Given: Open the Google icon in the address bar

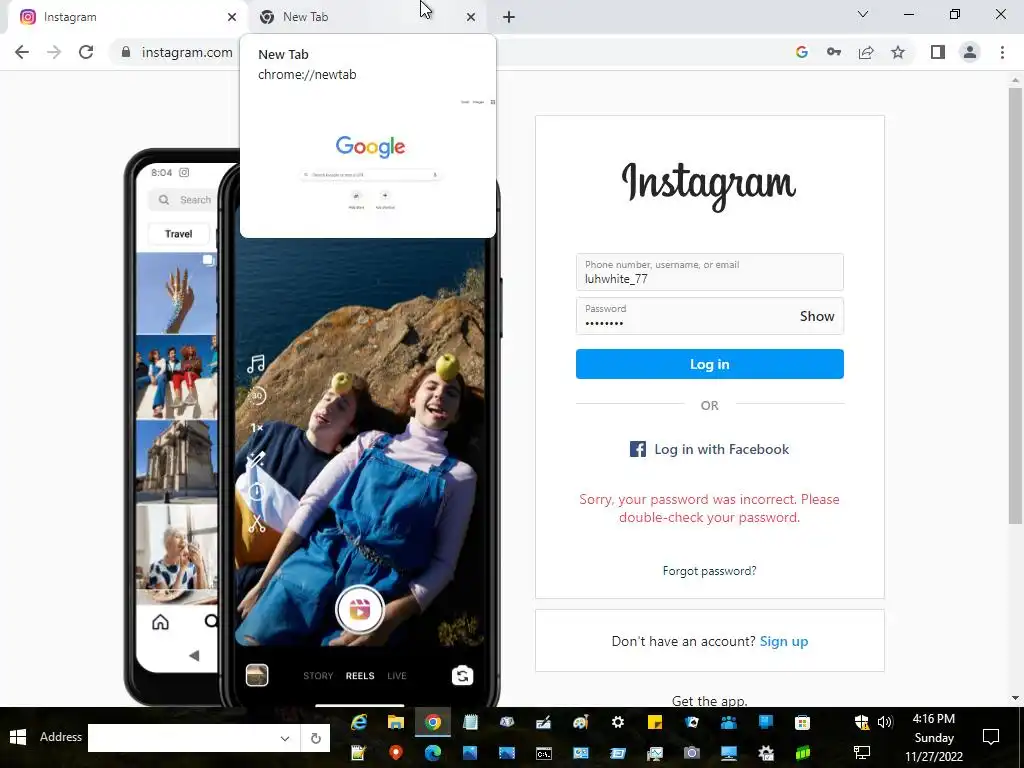Looking at the screenshot, I should pos(802,52).
